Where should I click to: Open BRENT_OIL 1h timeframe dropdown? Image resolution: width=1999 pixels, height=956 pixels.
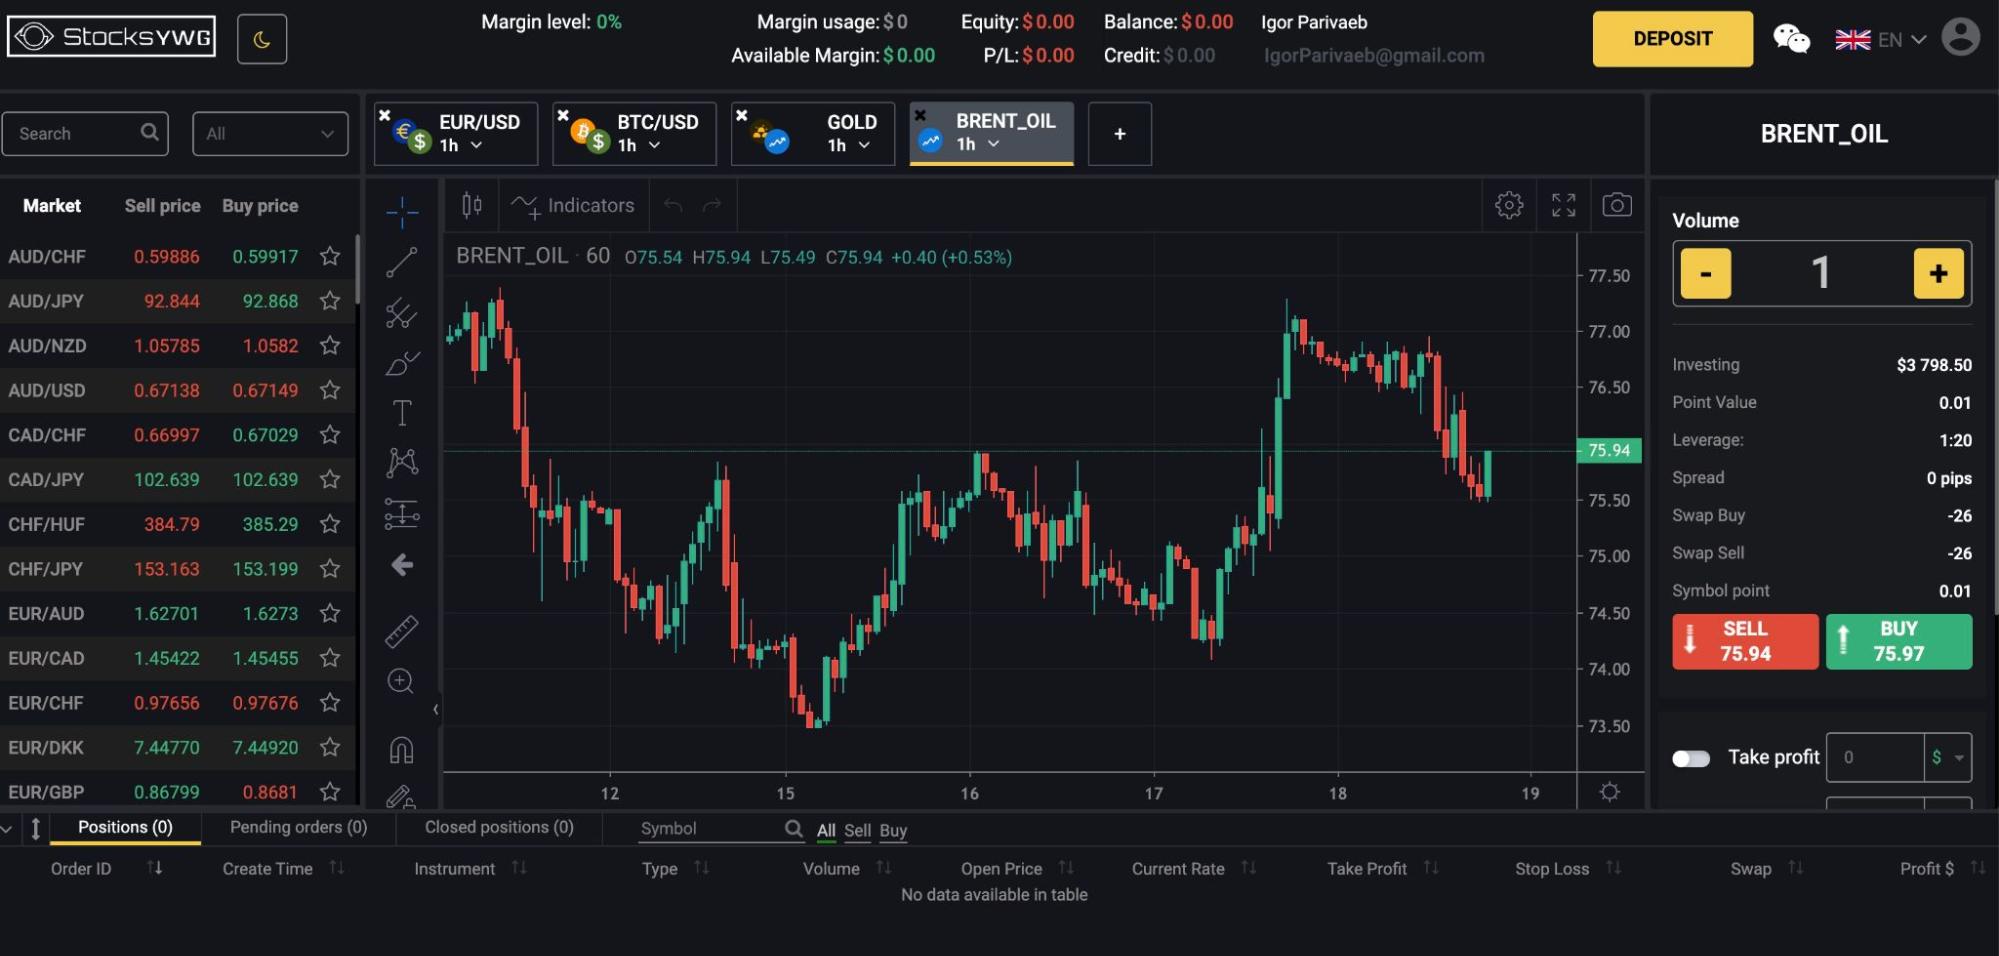978,145
